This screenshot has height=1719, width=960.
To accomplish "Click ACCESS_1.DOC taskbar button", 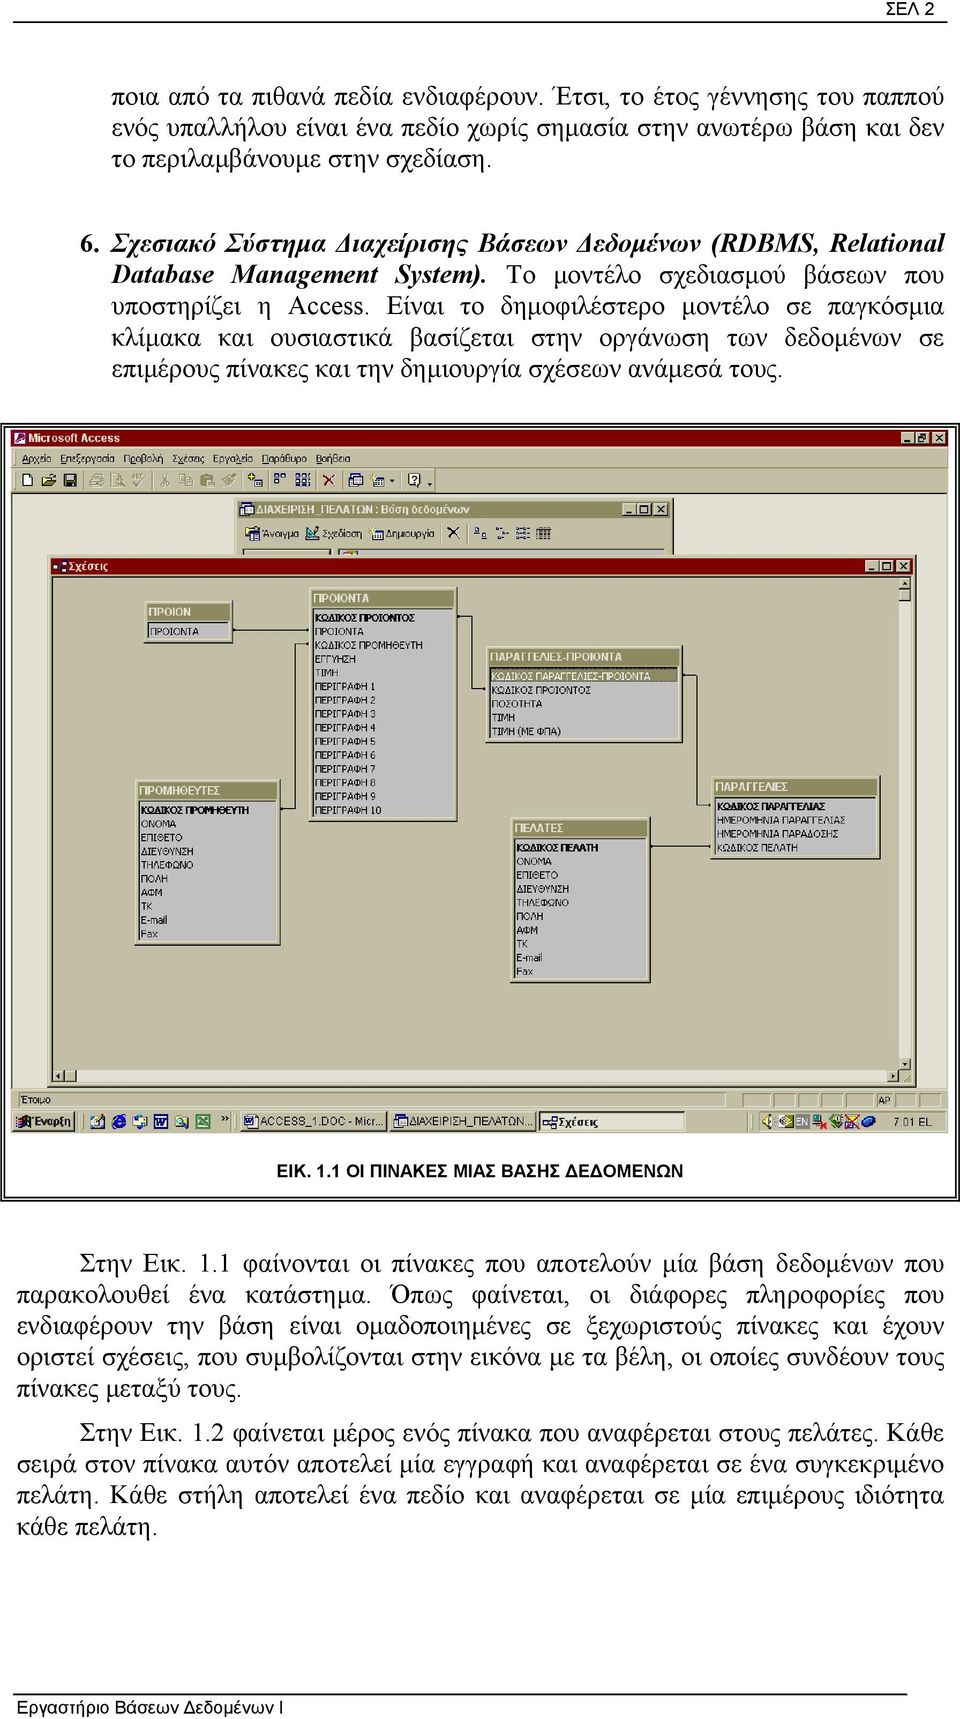I will [314, 1121].
